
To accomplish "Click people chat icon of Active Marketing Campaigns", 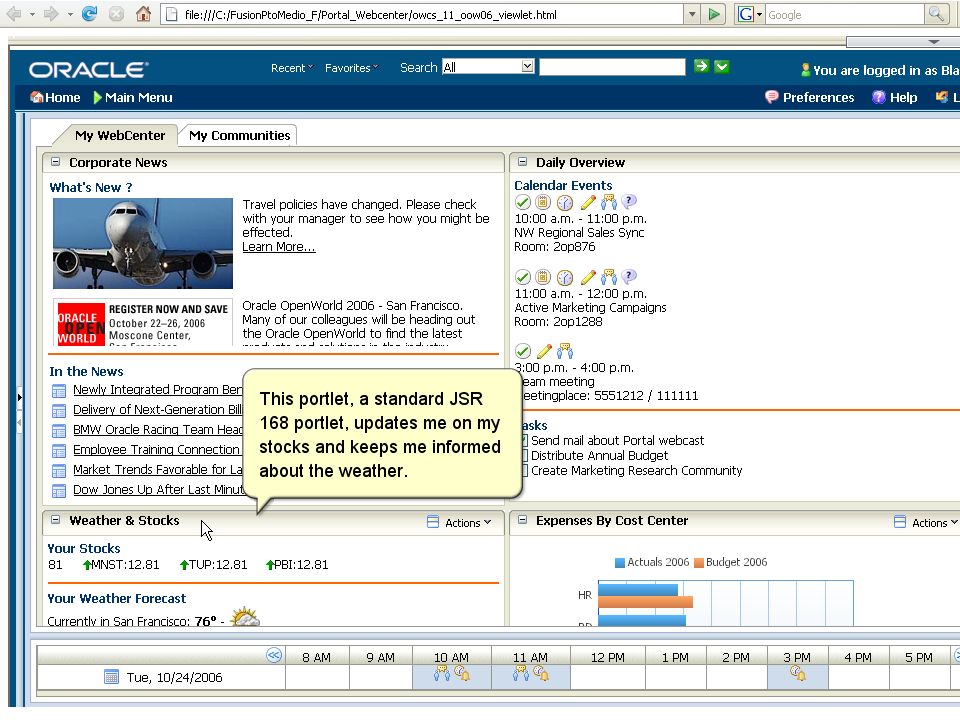I will tap(609, 277).
